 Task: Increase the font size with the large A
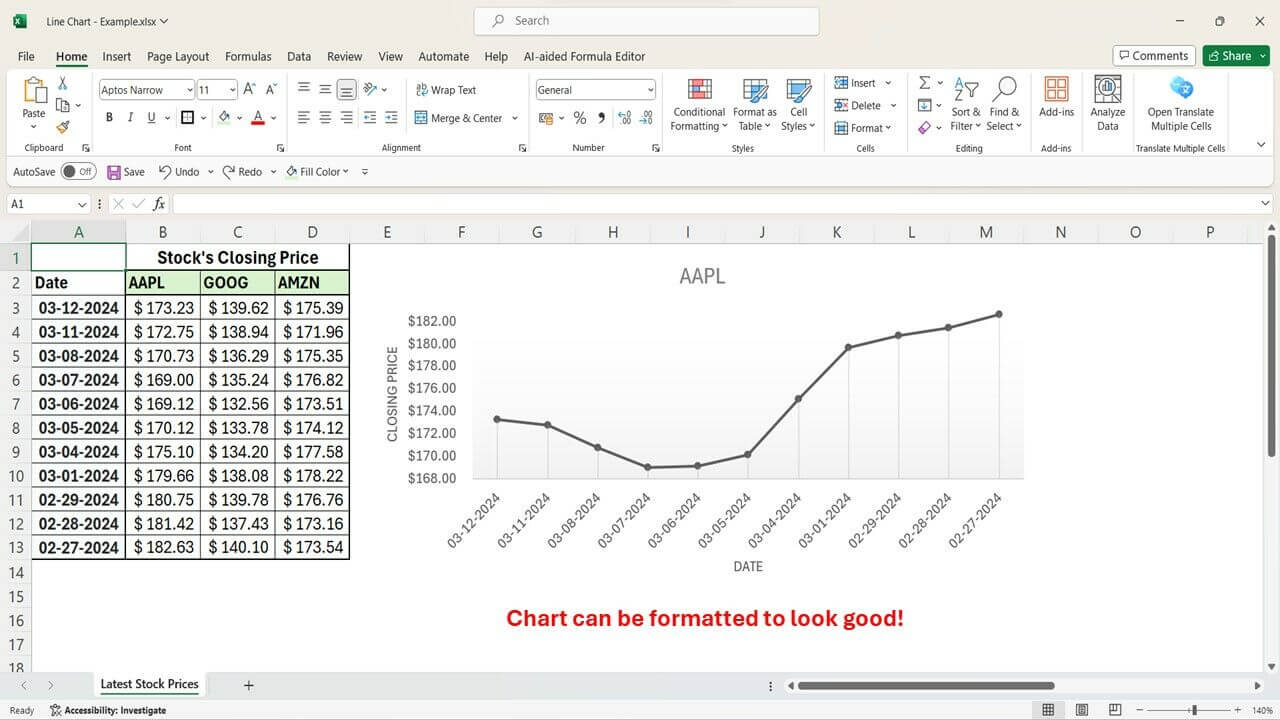tap(249, 89)
